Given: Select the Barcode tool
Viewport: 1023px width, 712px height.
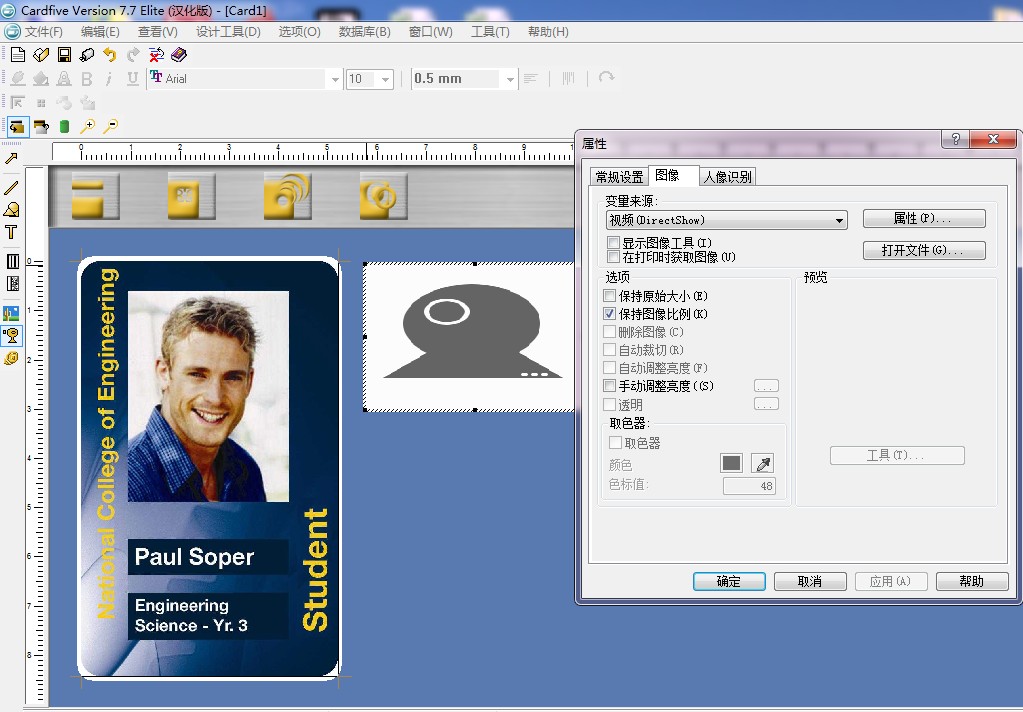Looking at the screenshot, I should [x=12, y=262].
